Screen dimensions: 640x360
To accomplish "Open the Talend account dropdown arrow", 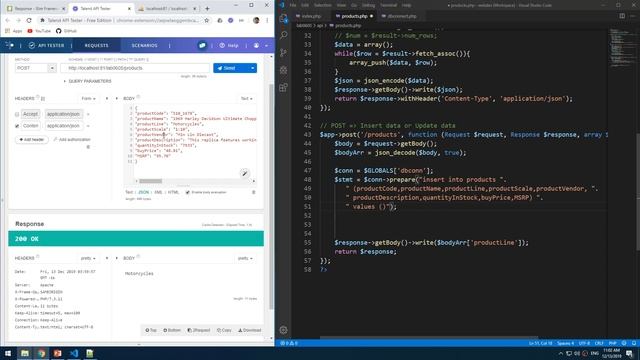I will point(266,45).
